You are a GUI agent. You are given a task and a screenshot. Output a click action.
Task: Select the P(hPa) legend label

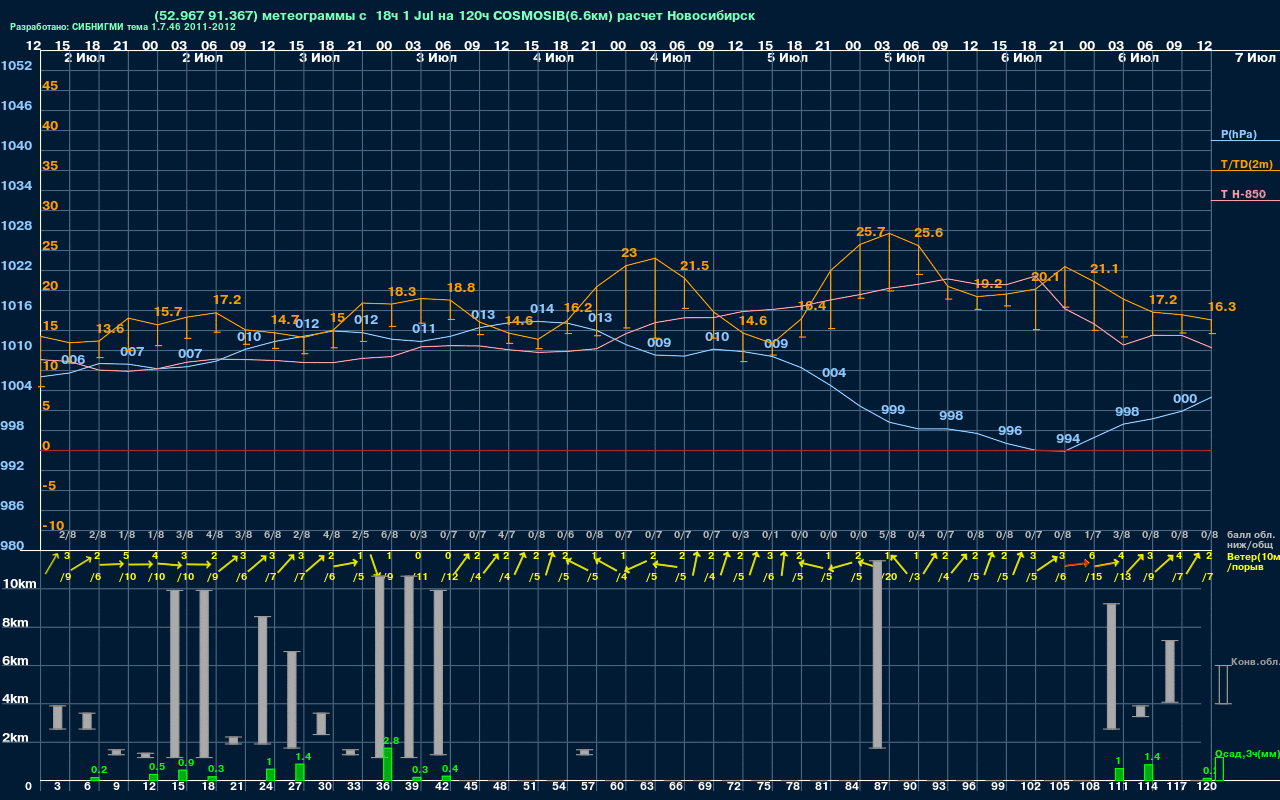click(x=1238, y=134)
